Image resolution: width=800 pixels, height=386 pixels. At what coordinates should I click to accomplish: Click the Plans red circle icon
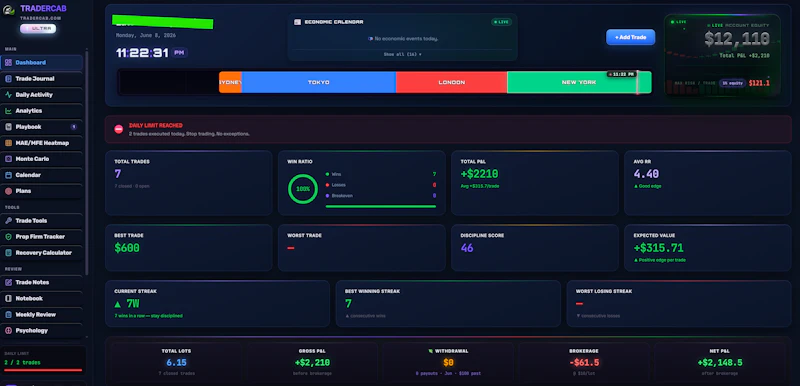(x=8, y=191)
